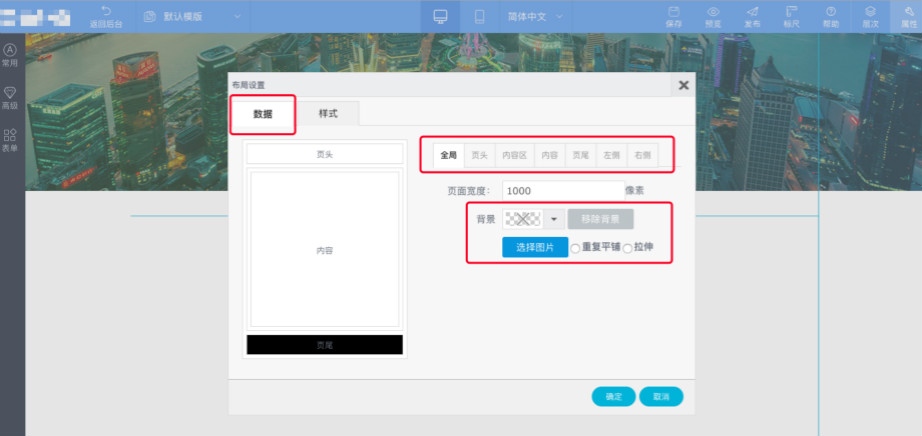Click the 预览 (Preview) eye icon
Screen dimensions: 922x436
[x=713, y=16]
